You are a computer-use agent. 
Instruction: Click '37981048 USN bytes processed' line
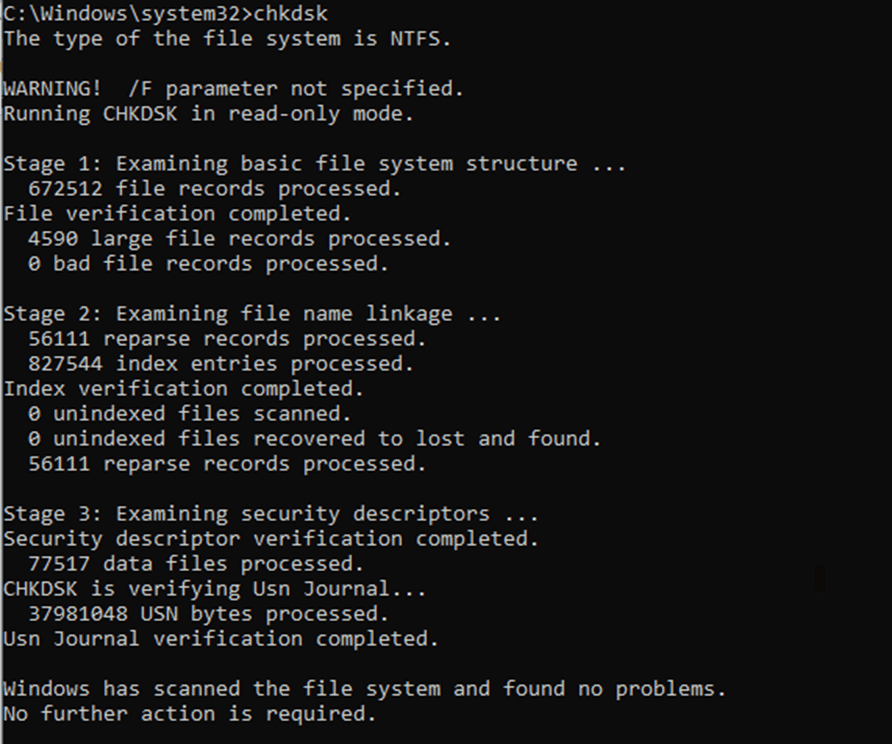[209, 614]
